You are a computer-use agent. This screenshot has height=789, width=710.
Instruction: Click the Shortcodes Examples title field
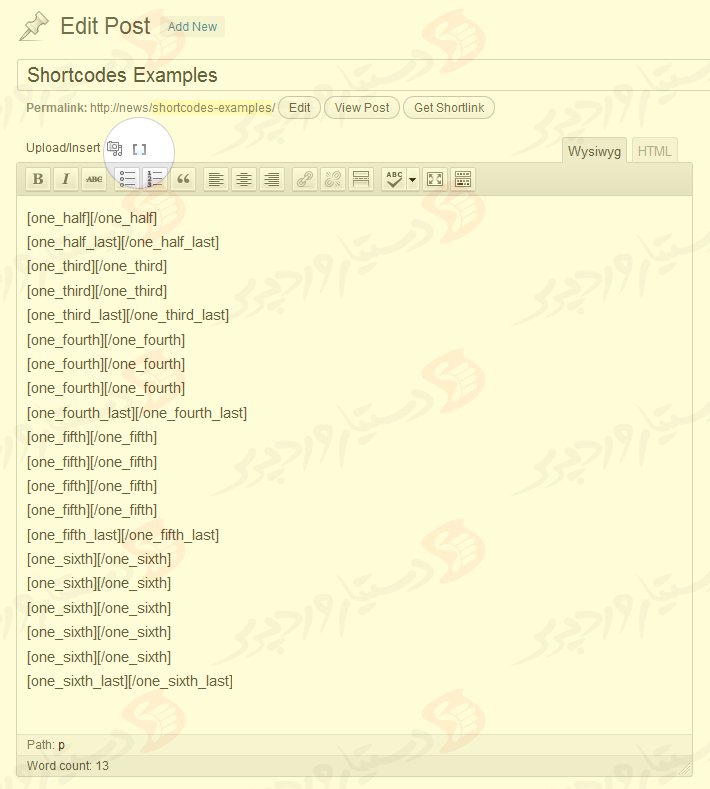(x=363, y=75)
